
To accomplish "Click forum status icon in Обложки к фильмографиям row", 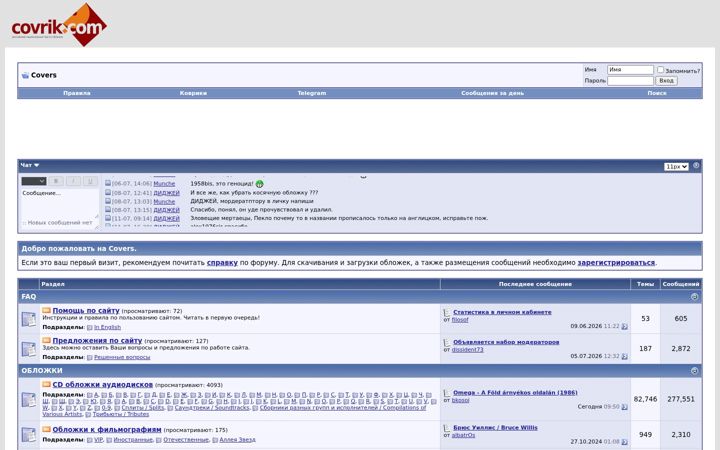I will 28,435.
